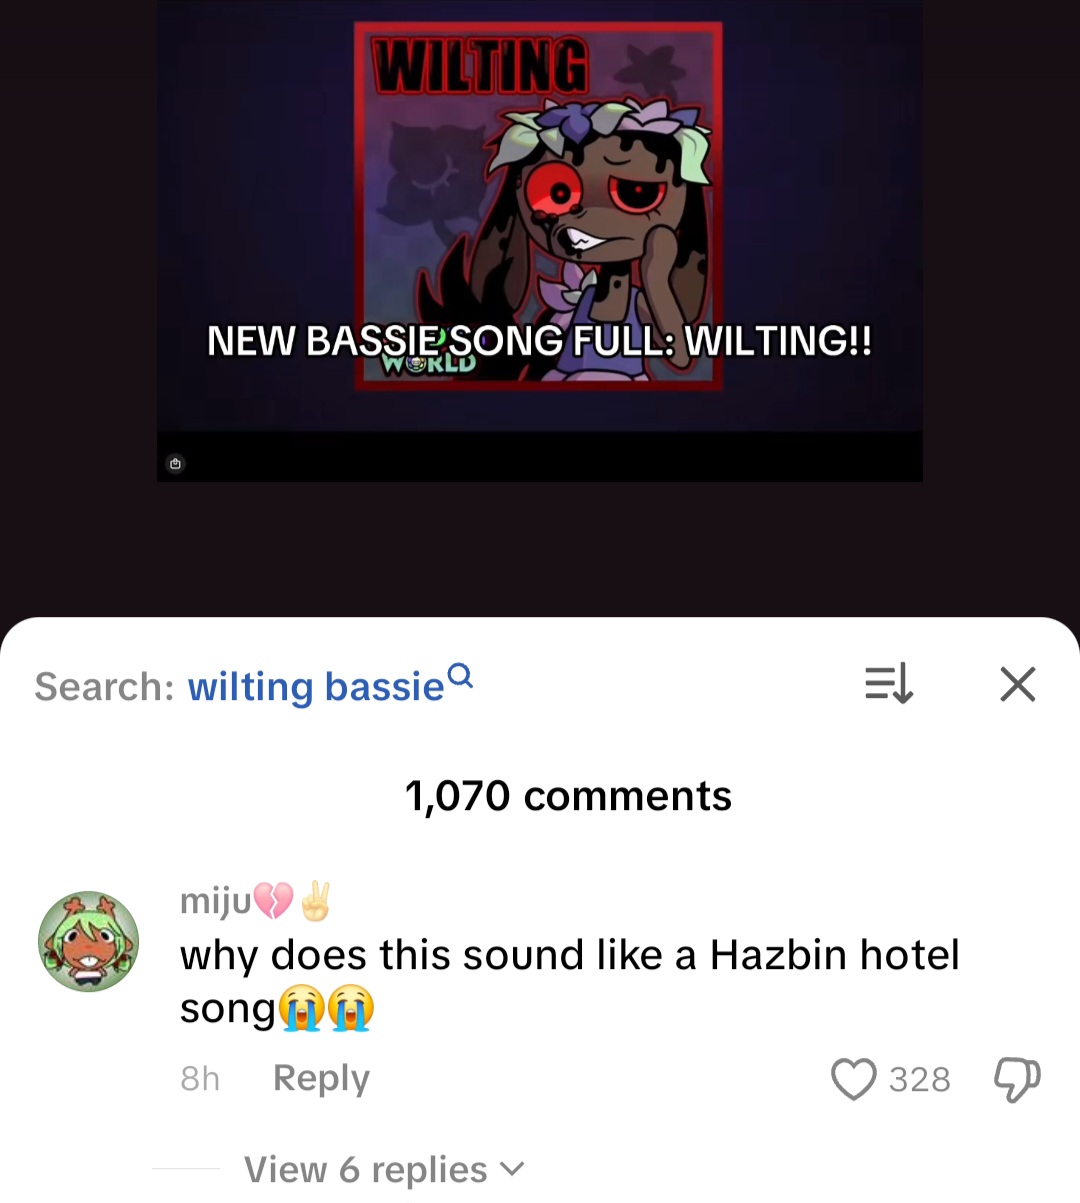
Task: Click the chevron next to View 6 replies
Action: 511,1169
